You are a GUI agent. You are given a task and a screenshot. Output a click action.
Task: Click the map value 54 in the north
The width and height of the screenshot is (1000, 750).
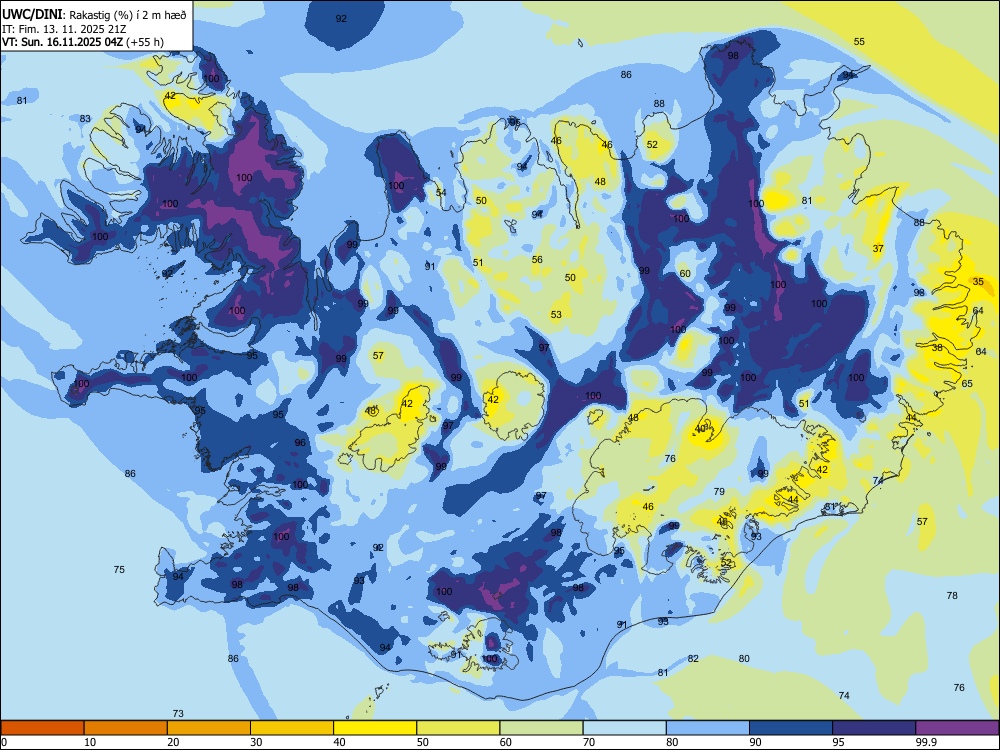[441, 193]
